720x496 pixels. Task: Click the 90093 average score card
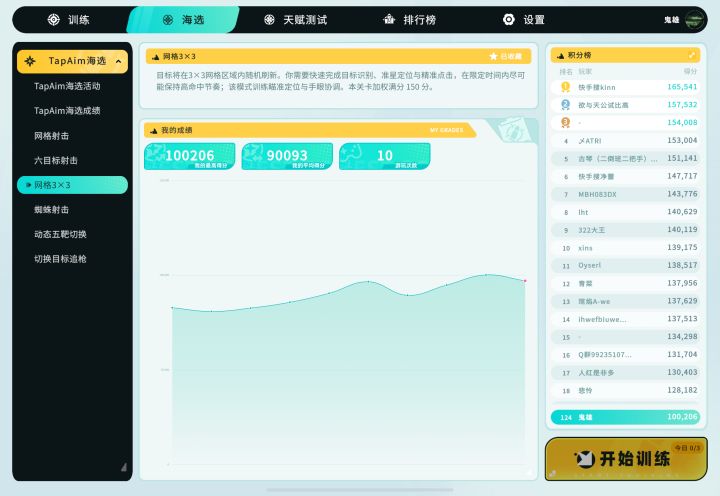point(287,156)
